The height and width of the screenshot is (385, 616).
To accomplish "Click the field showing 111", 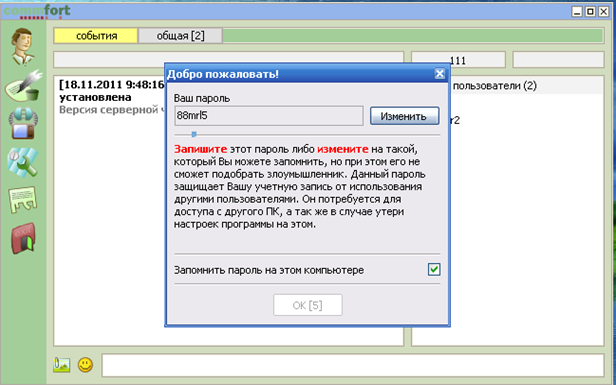I will [458, 60].
